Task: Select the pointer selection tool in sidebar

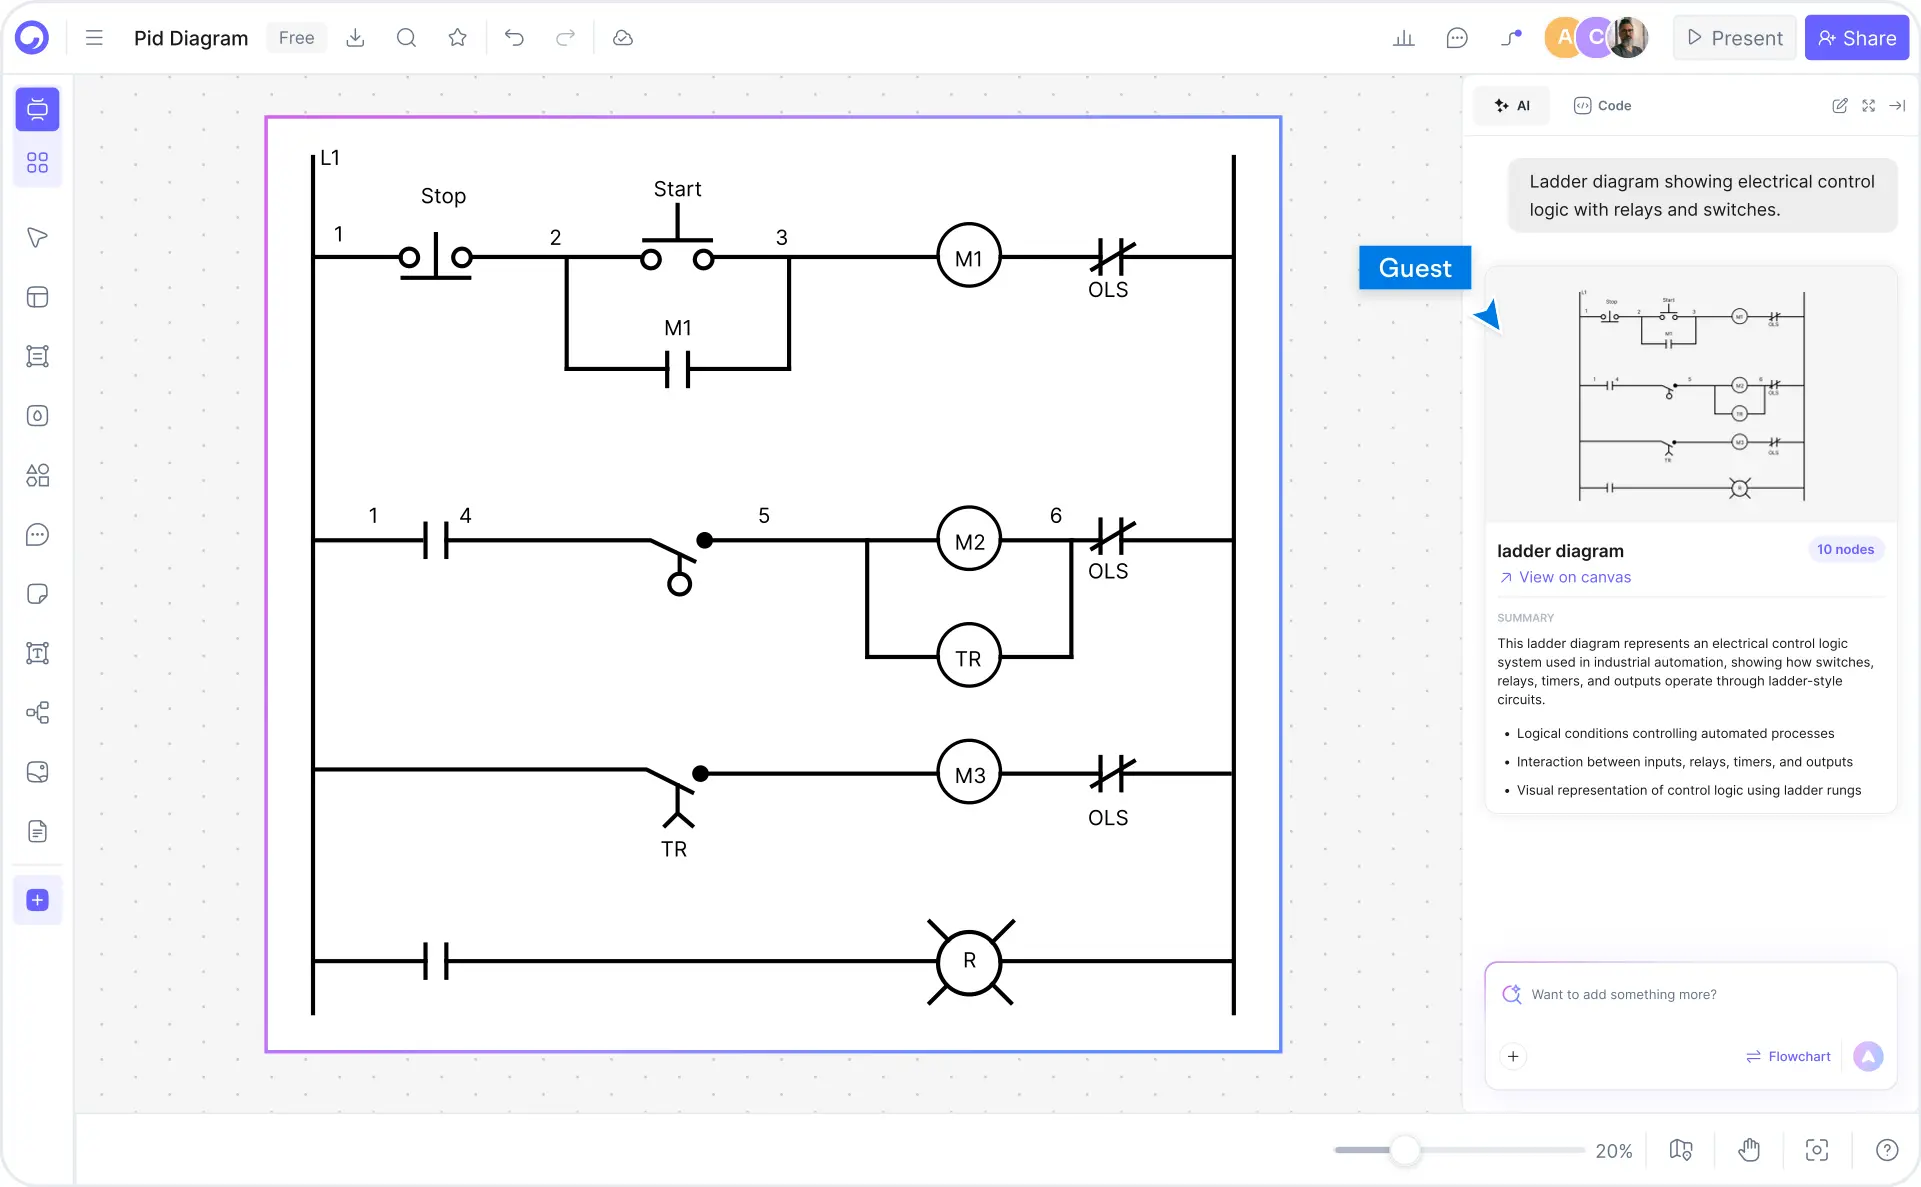Action: [x=37, y=238]
